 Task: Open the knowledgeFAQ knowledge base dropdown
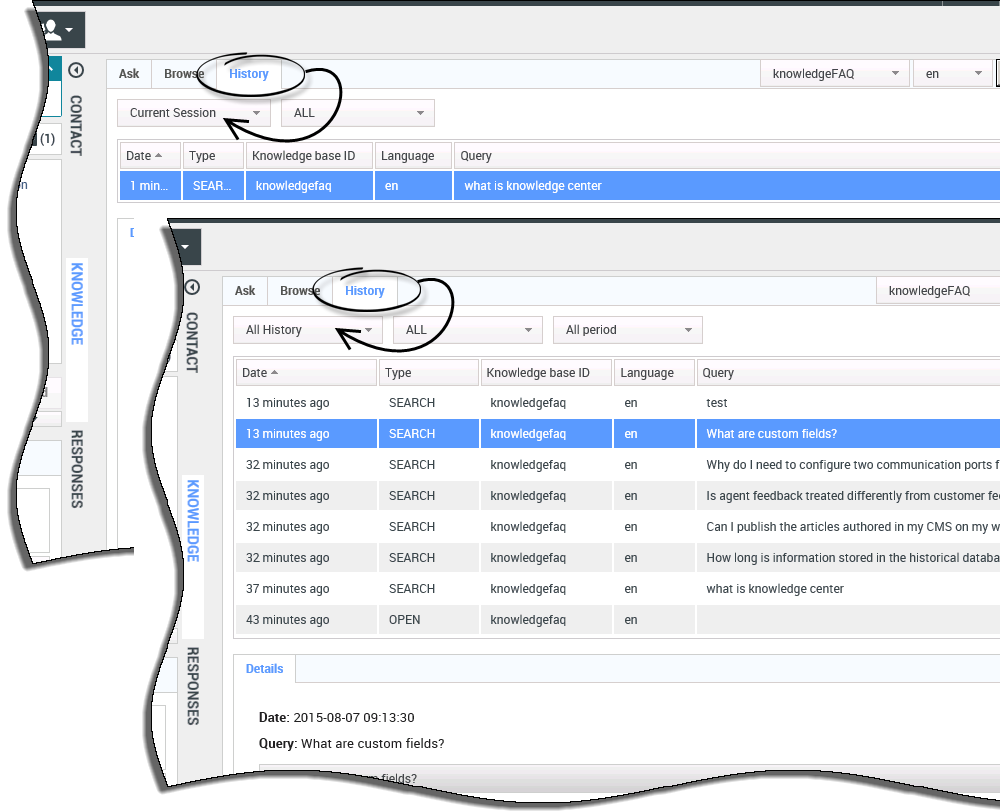834,74
